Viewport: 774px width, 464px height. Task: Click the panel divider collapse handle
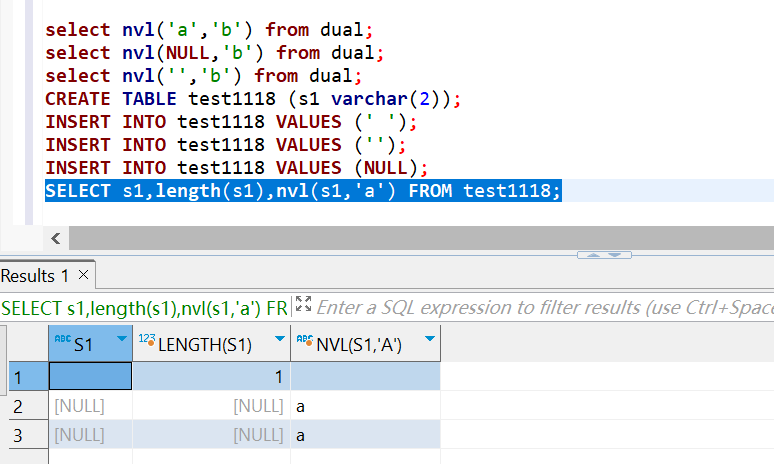[x=604, y=255]
